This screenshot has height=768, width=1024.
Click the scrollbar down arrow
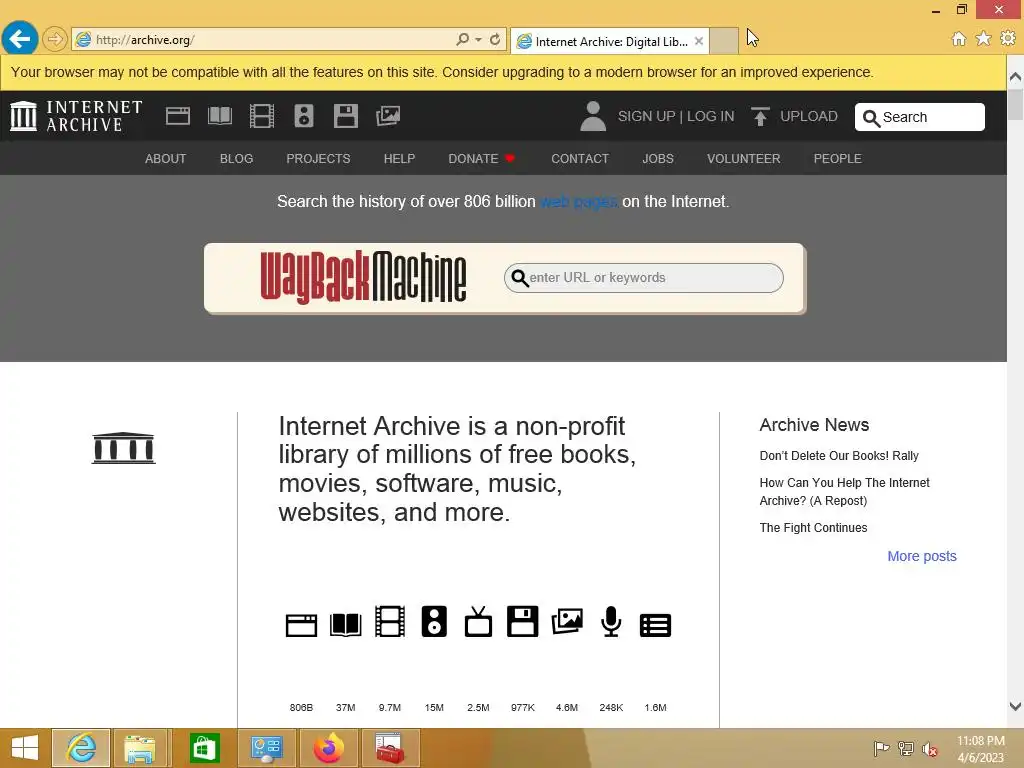[x=1015, y=706]
